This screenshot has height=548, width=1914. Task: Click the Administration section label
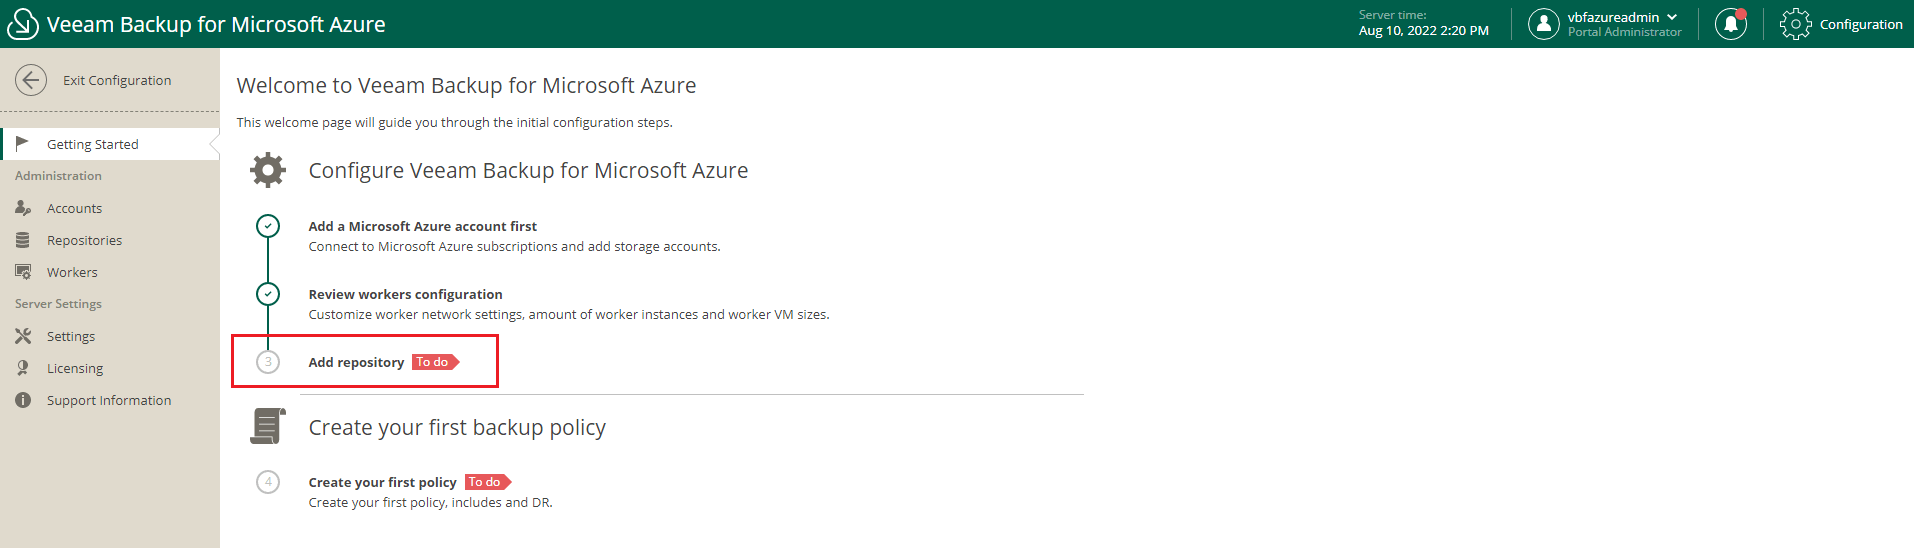tap(58, 176)
